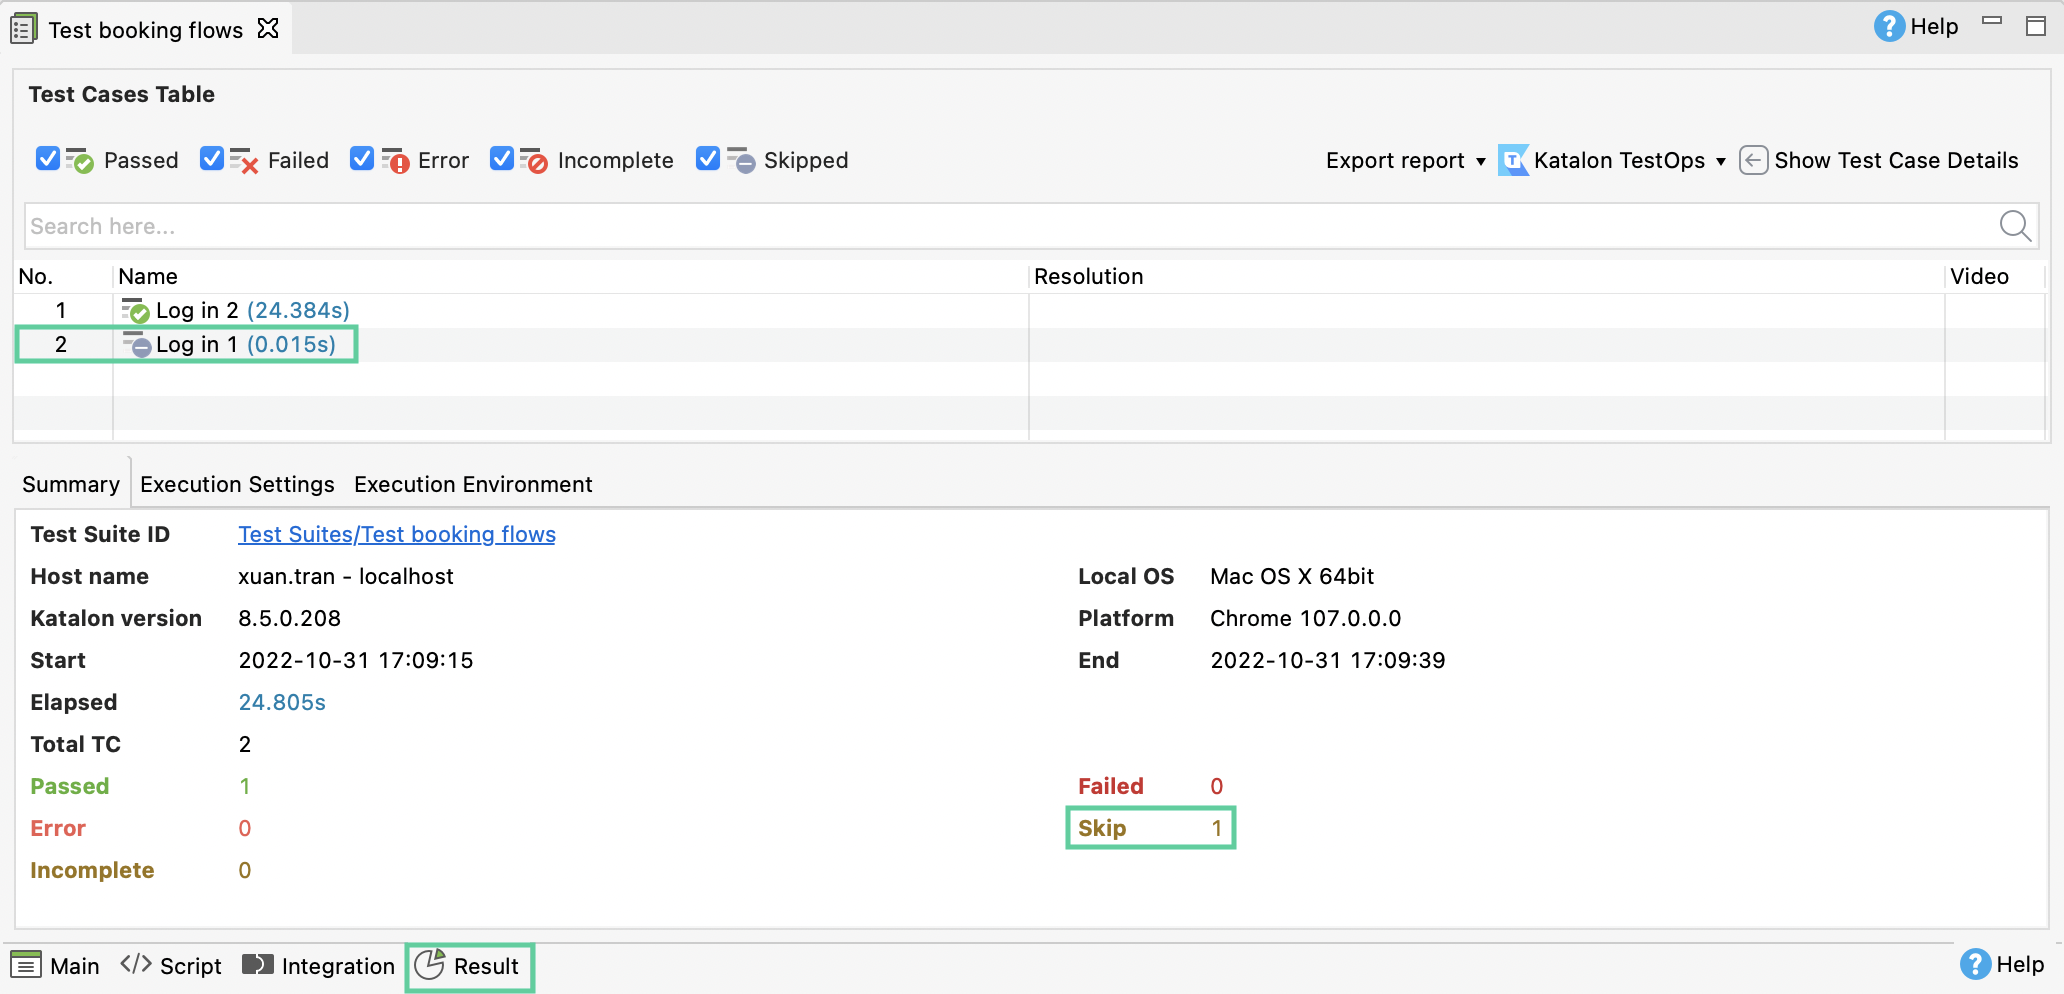Viewport: 2064px width, 994px height.
Task: Toggle the Failed filter checkbox
Action: 212,160
